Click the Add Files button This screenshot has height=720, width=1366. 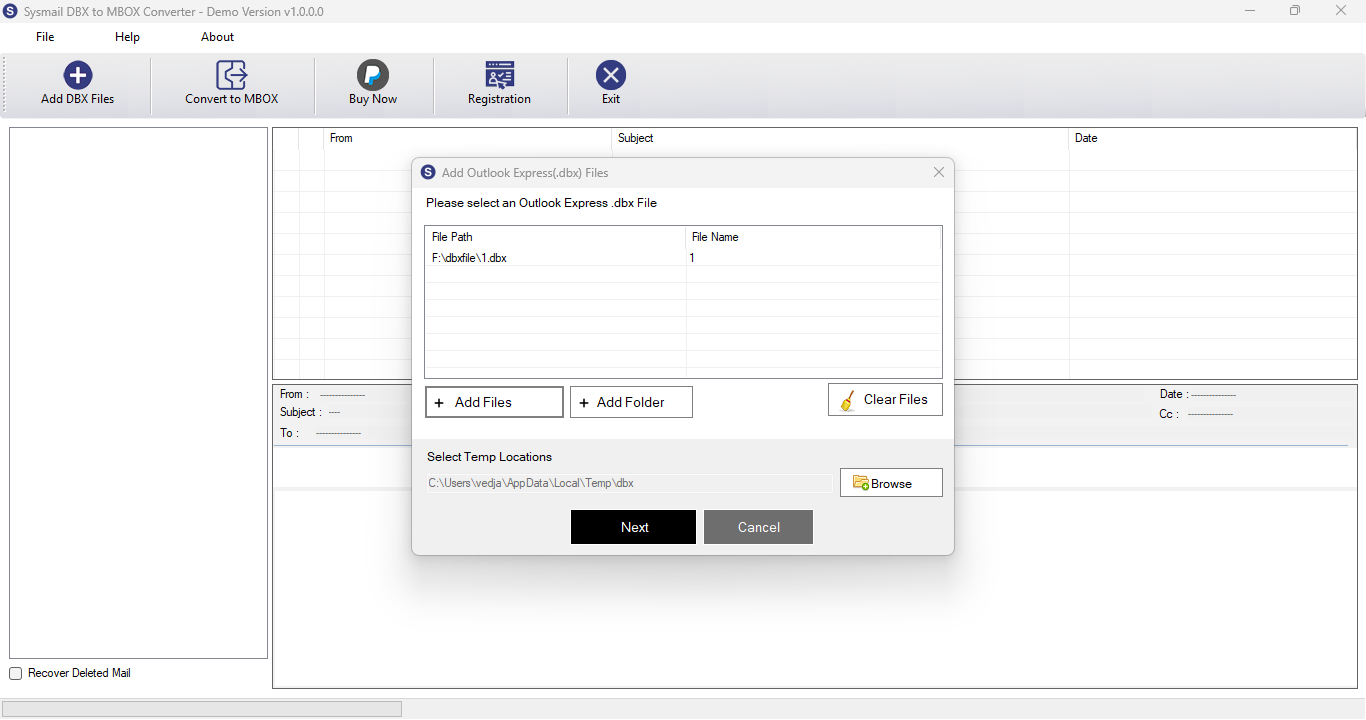pos(494,402)
